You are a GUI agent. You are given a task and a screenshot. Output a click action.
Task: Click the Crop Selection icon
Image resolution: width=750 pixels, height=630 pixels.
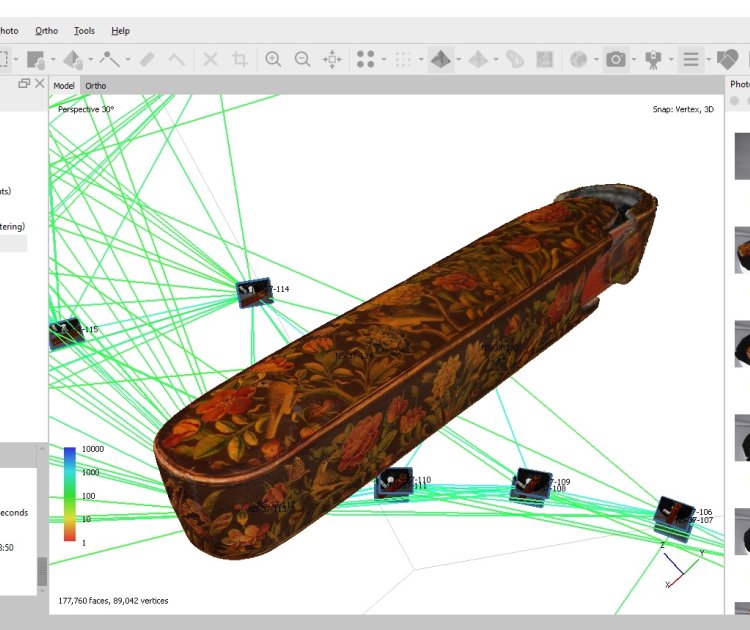click(x=240, y=59)
